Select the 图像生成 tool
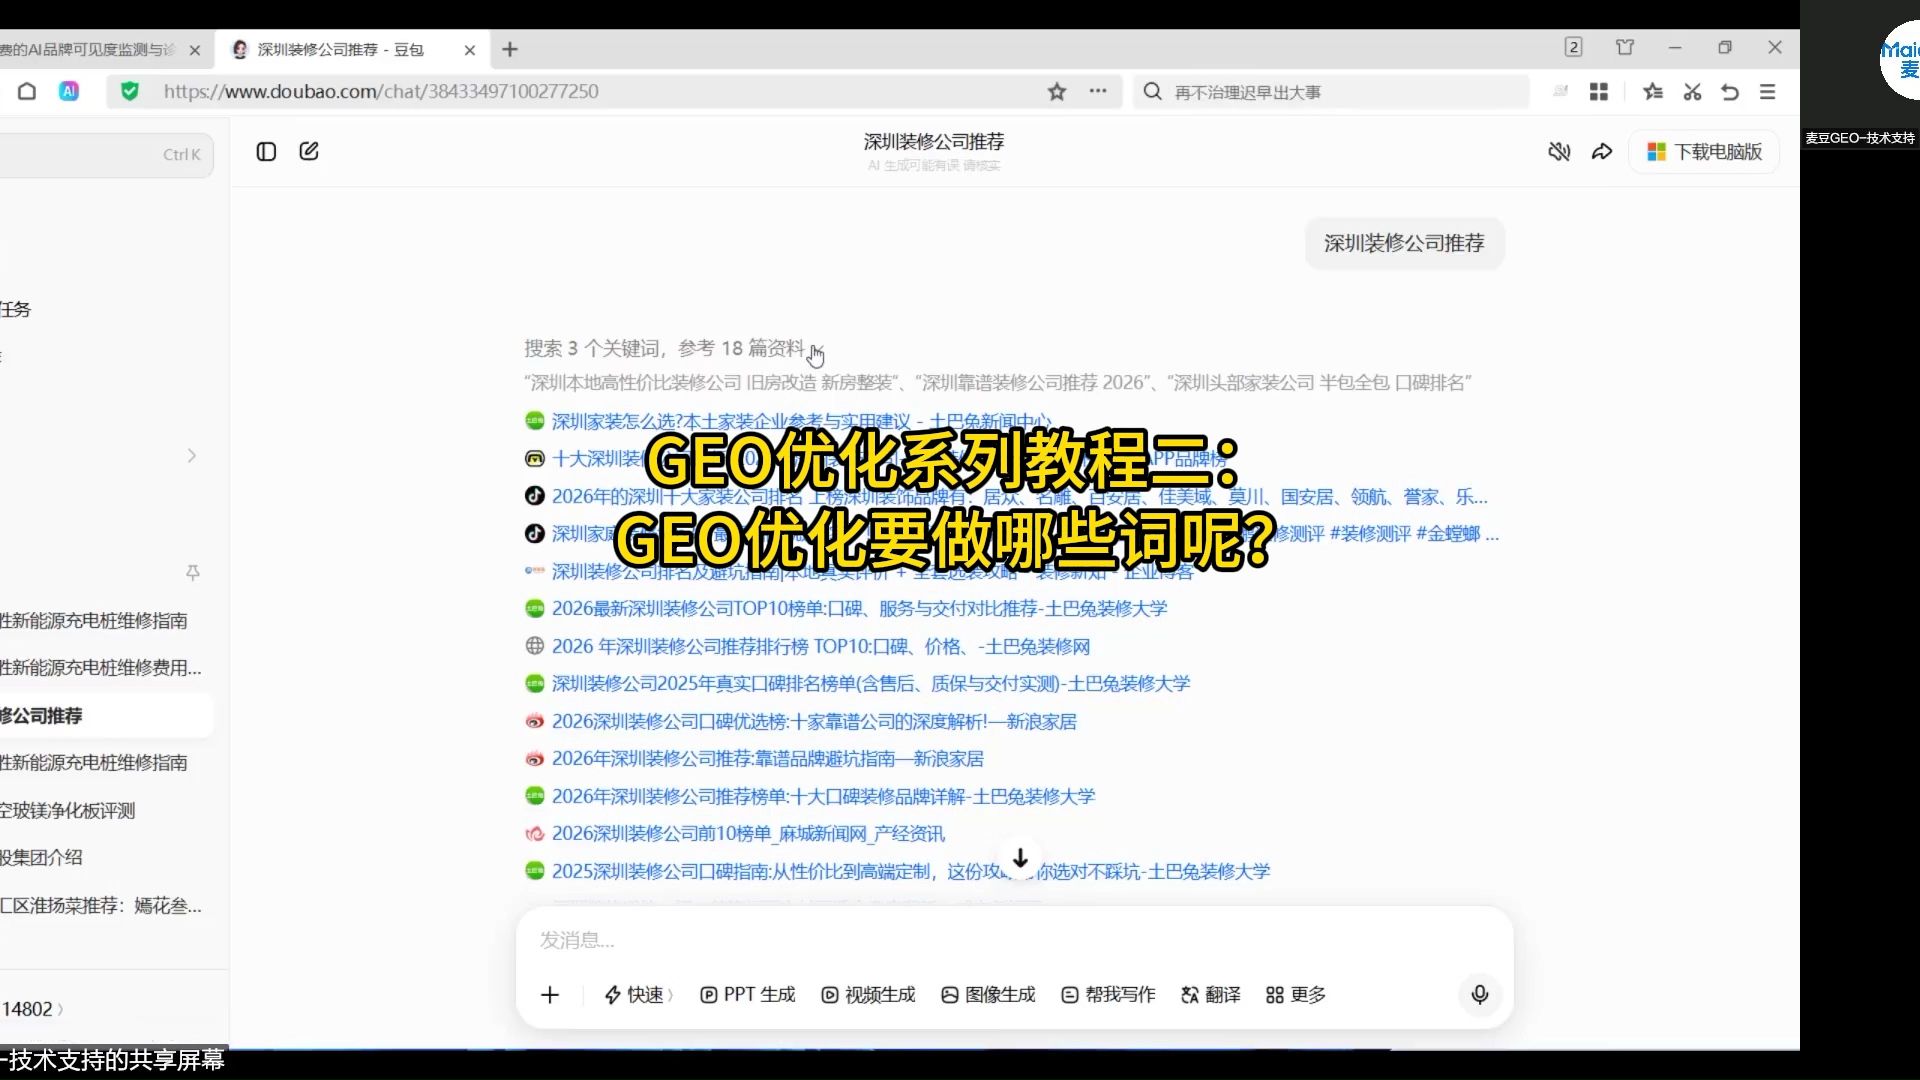The image size is (1920, 1080). [988, 995]
